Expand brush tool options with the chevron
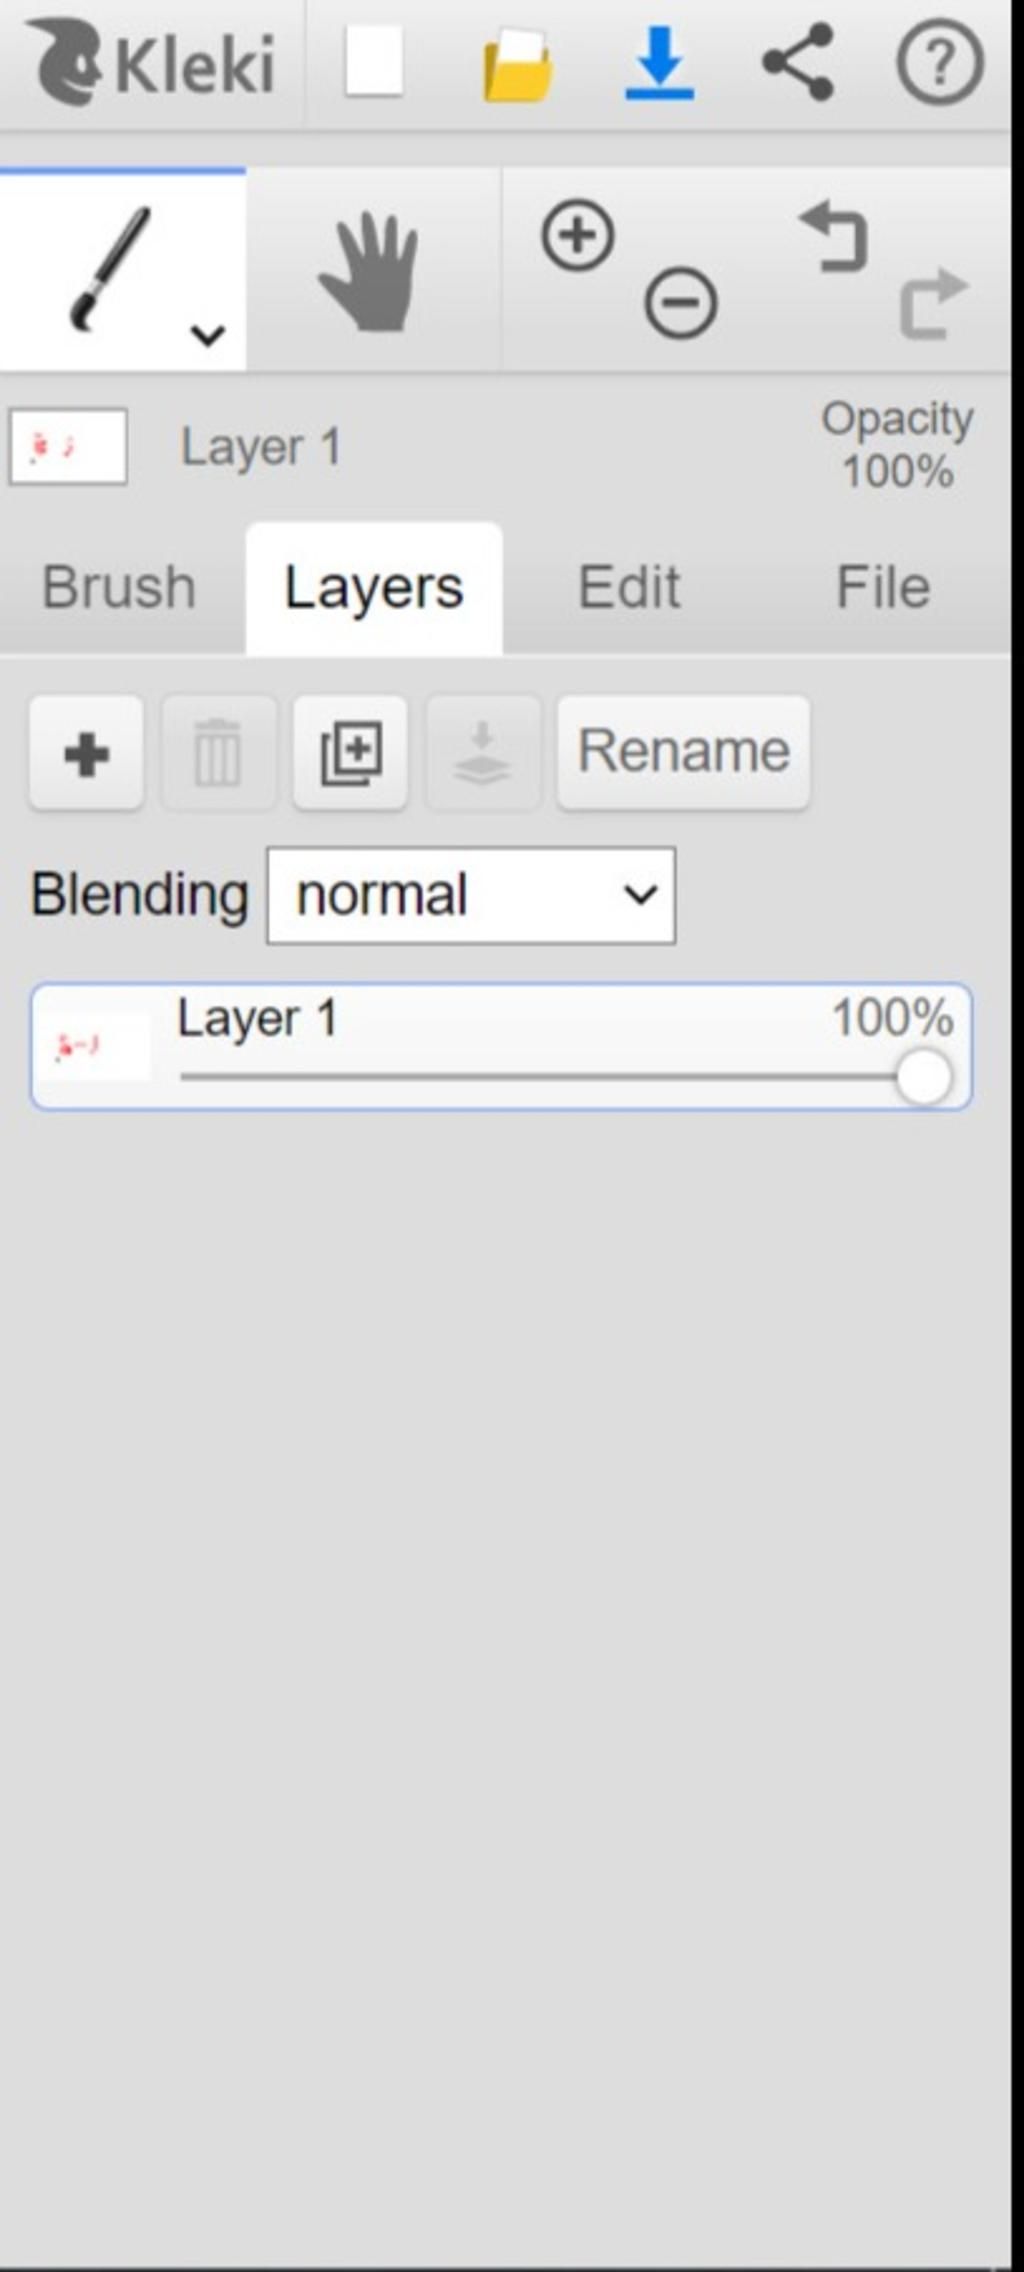Image resolution: width=1024 pixels, height=2272 pixels. tap(207, 334)
